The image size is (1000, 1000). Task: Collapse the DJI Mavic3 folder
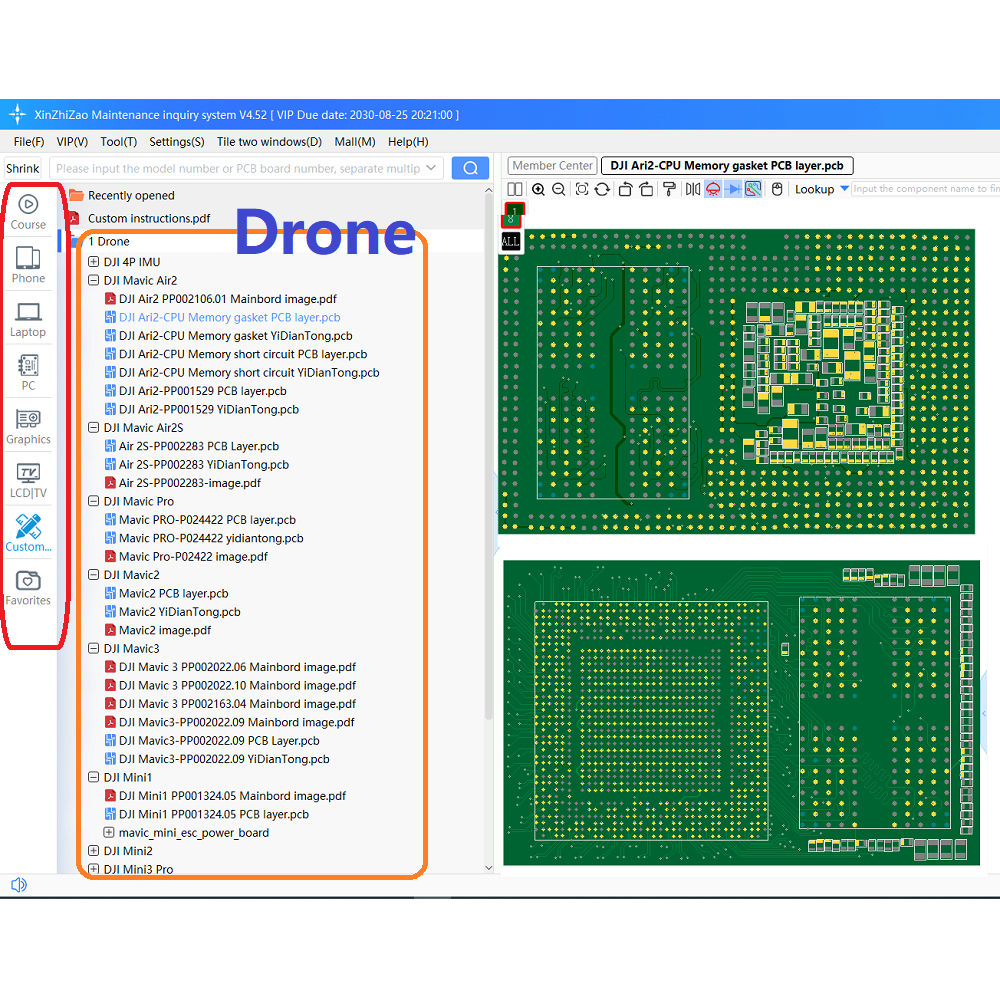pos(93,648)
